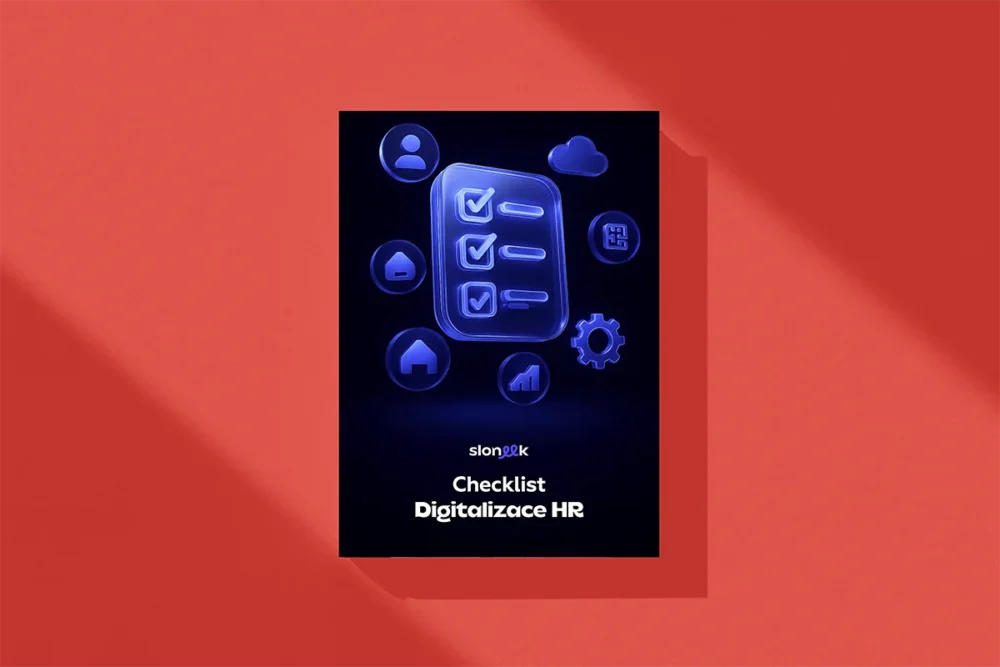
Task: Click the pink letters in the Sloneek logo
Action: 508,451
